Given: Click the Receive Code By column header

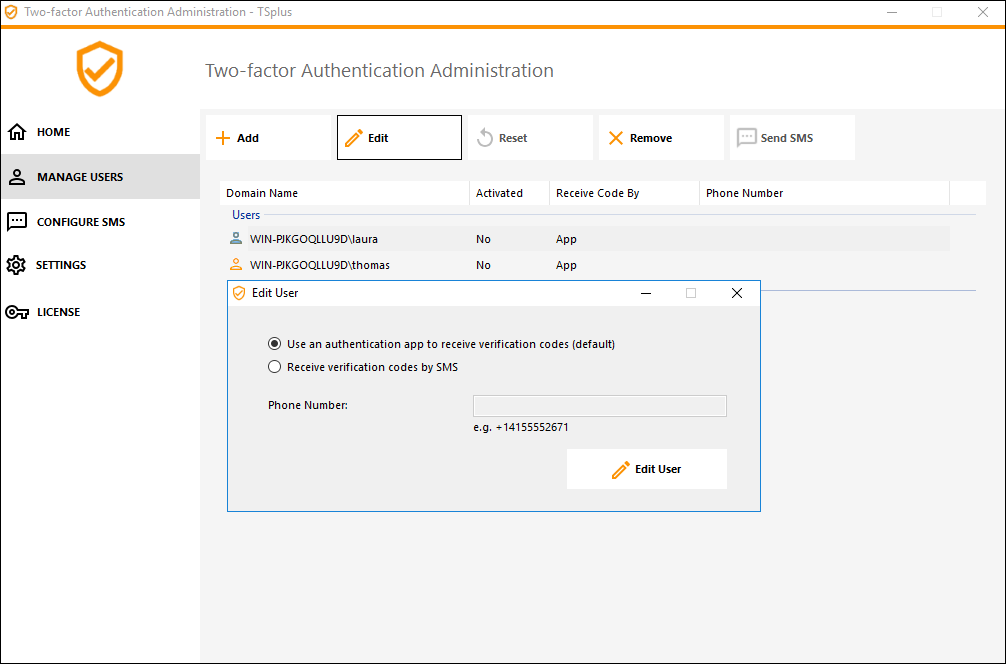Looking at the screenshot, I should click(x=598, y=193).
